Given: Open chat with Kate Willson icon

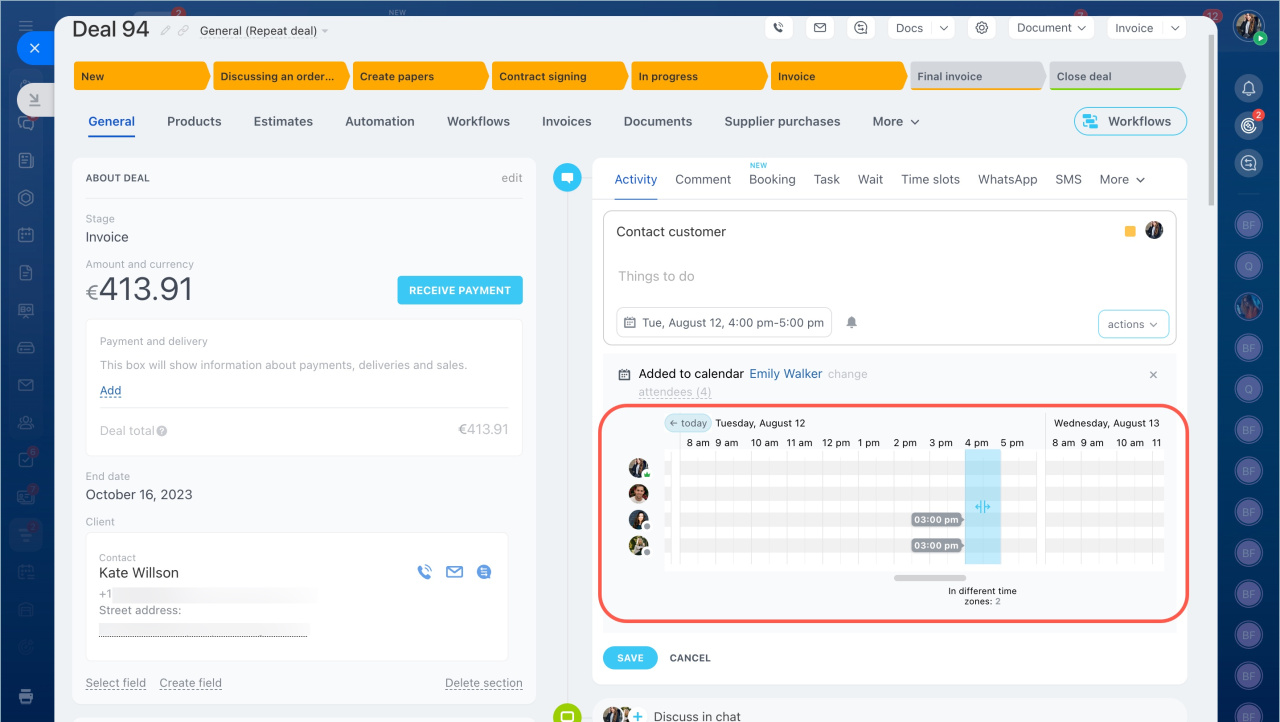Looking at the screenshot, I should click(x=484, y=572).
